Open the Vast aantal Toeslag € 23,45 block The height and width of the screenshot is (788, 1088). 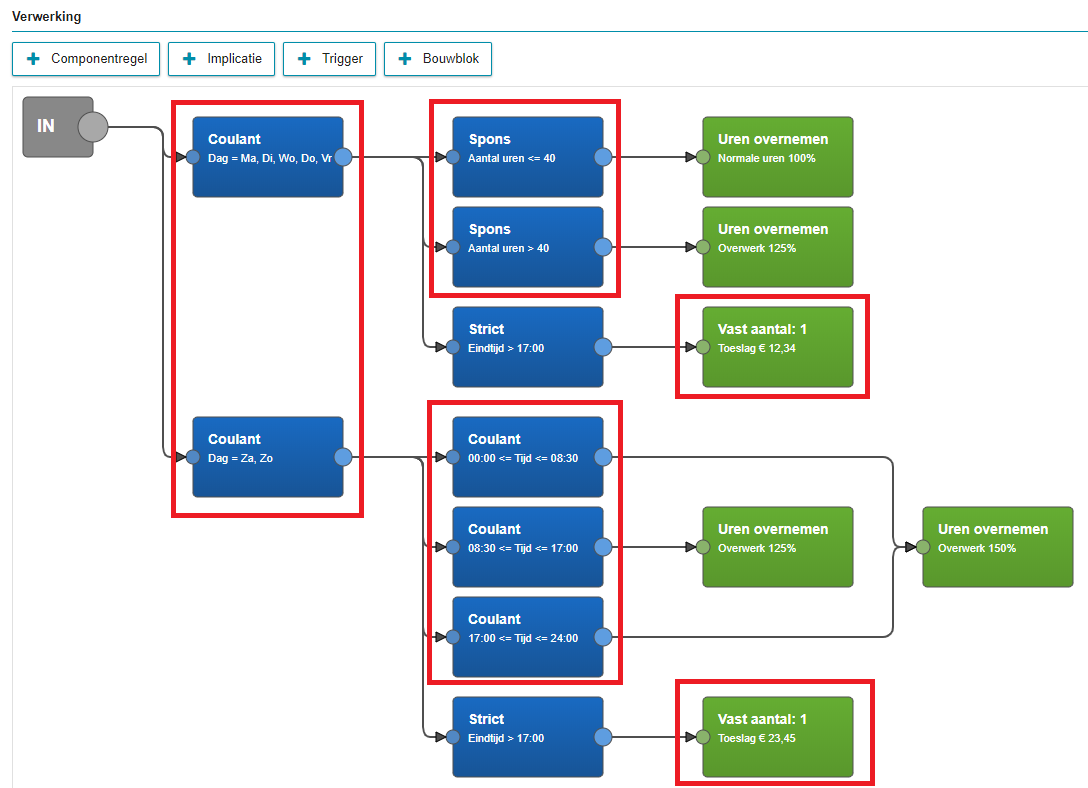click(778, 737)
